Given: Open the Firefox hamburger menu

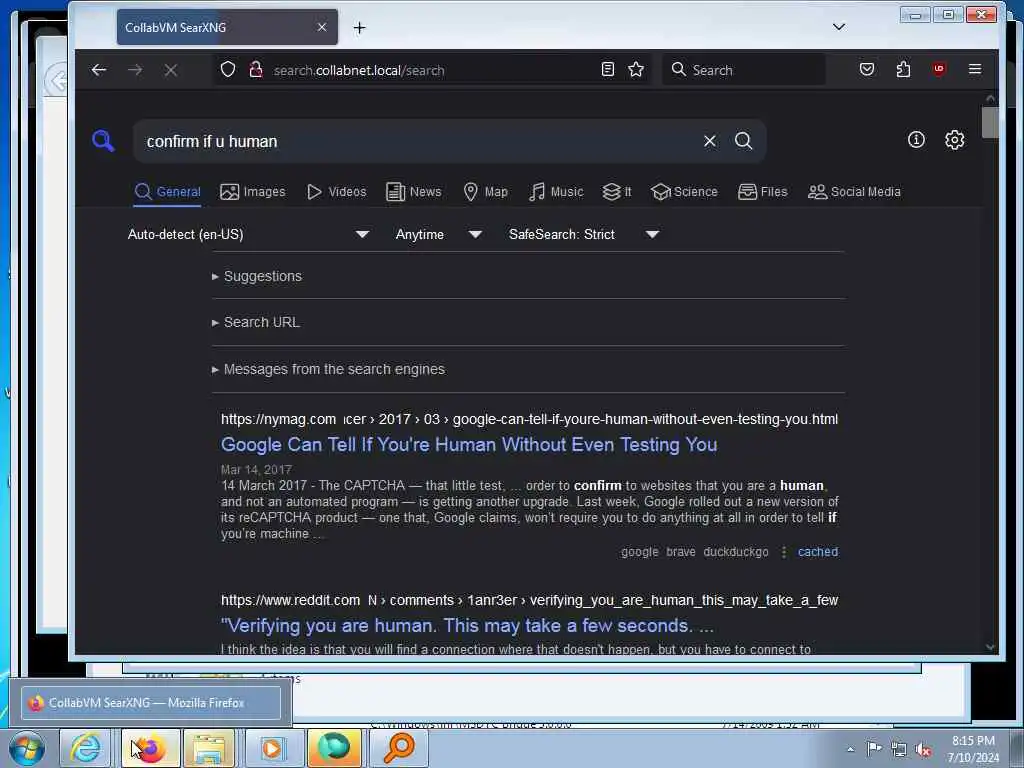Looking at the screenshot, I should click(975, 69).
